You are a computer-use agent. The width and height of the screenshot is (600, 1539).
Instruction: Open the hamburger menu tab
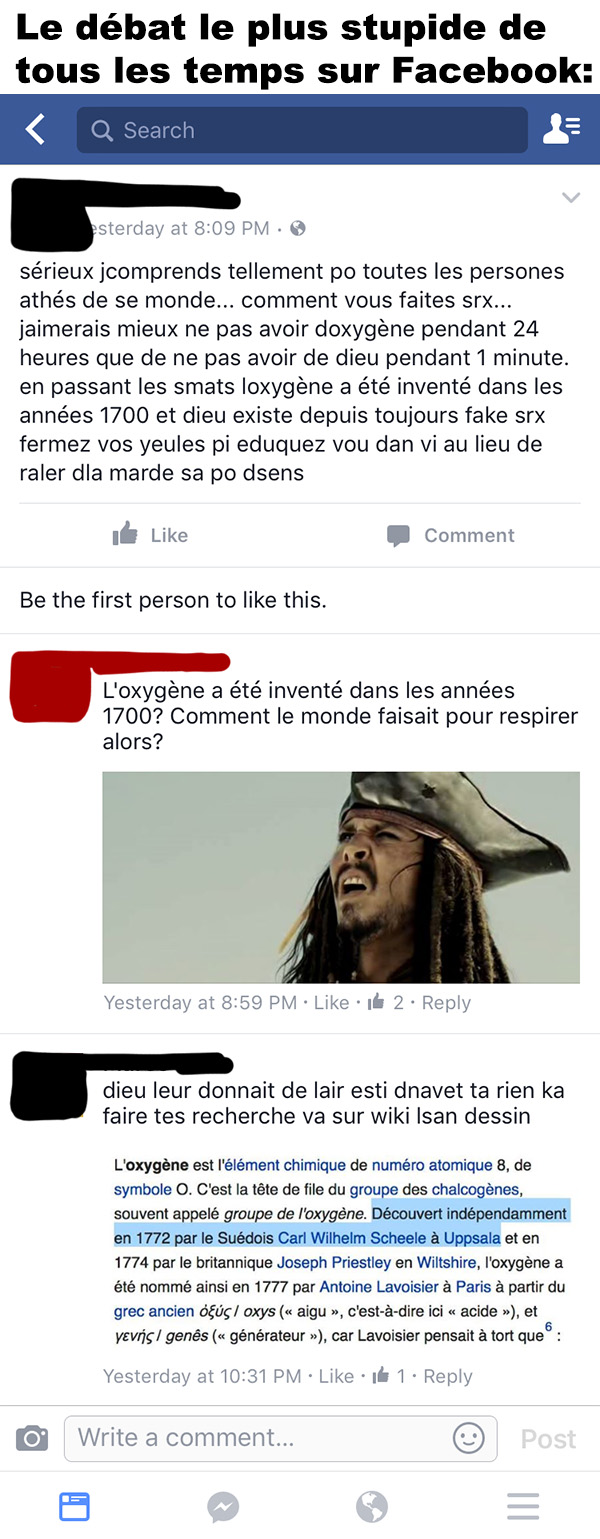[523, 1506]
